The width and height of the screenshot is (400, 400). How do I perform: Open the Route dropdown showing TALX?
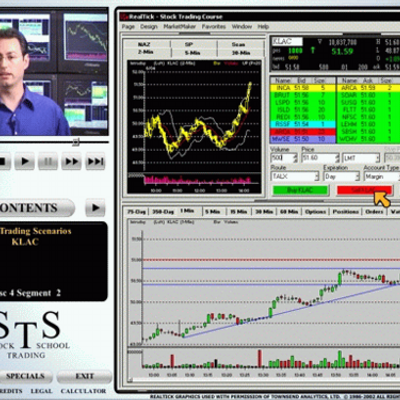point(295,176)
